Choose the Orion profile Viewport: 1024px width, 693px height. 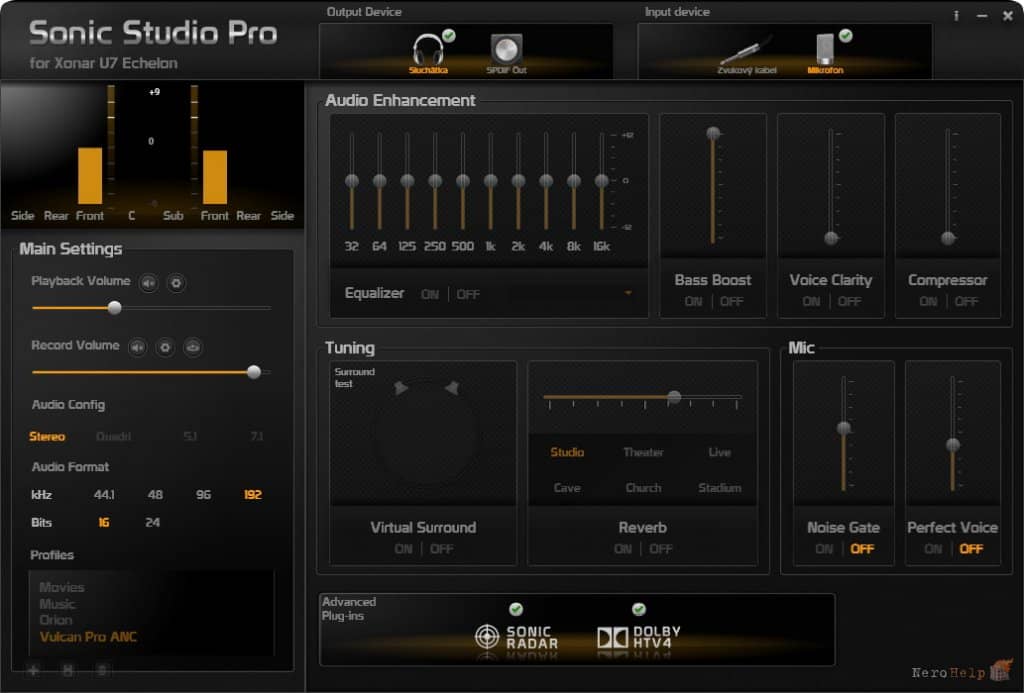coord(56,620)
